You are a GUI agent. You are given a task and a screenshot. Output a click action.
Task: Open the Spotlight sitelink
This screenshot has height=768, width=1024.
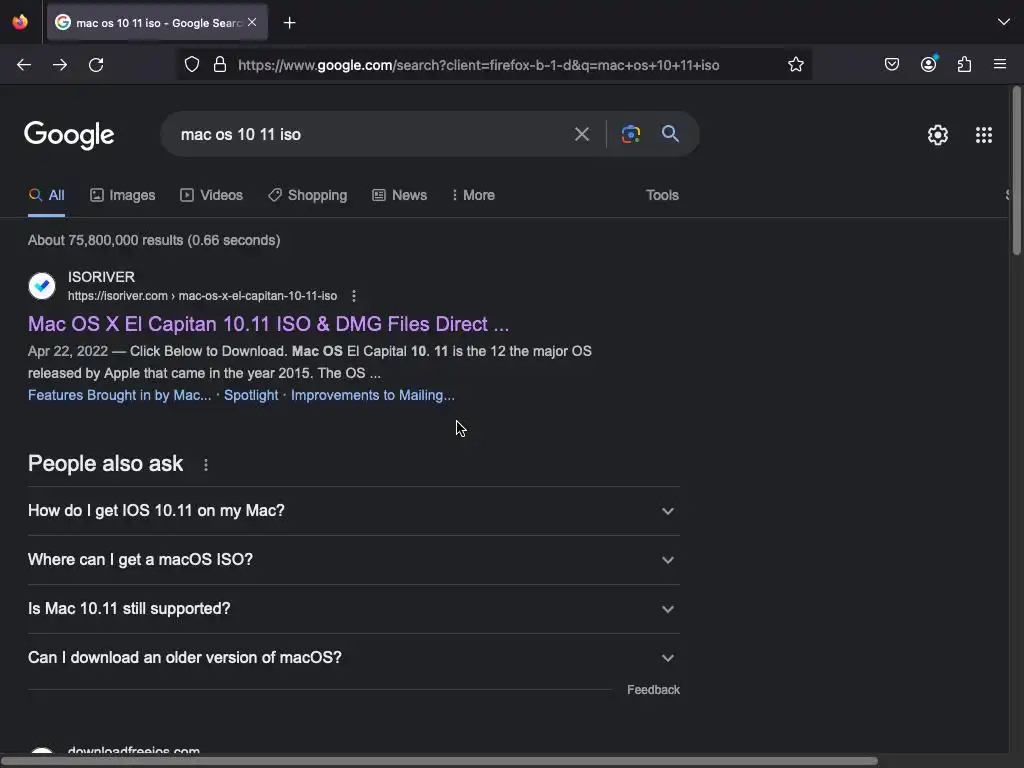(251, 395)
